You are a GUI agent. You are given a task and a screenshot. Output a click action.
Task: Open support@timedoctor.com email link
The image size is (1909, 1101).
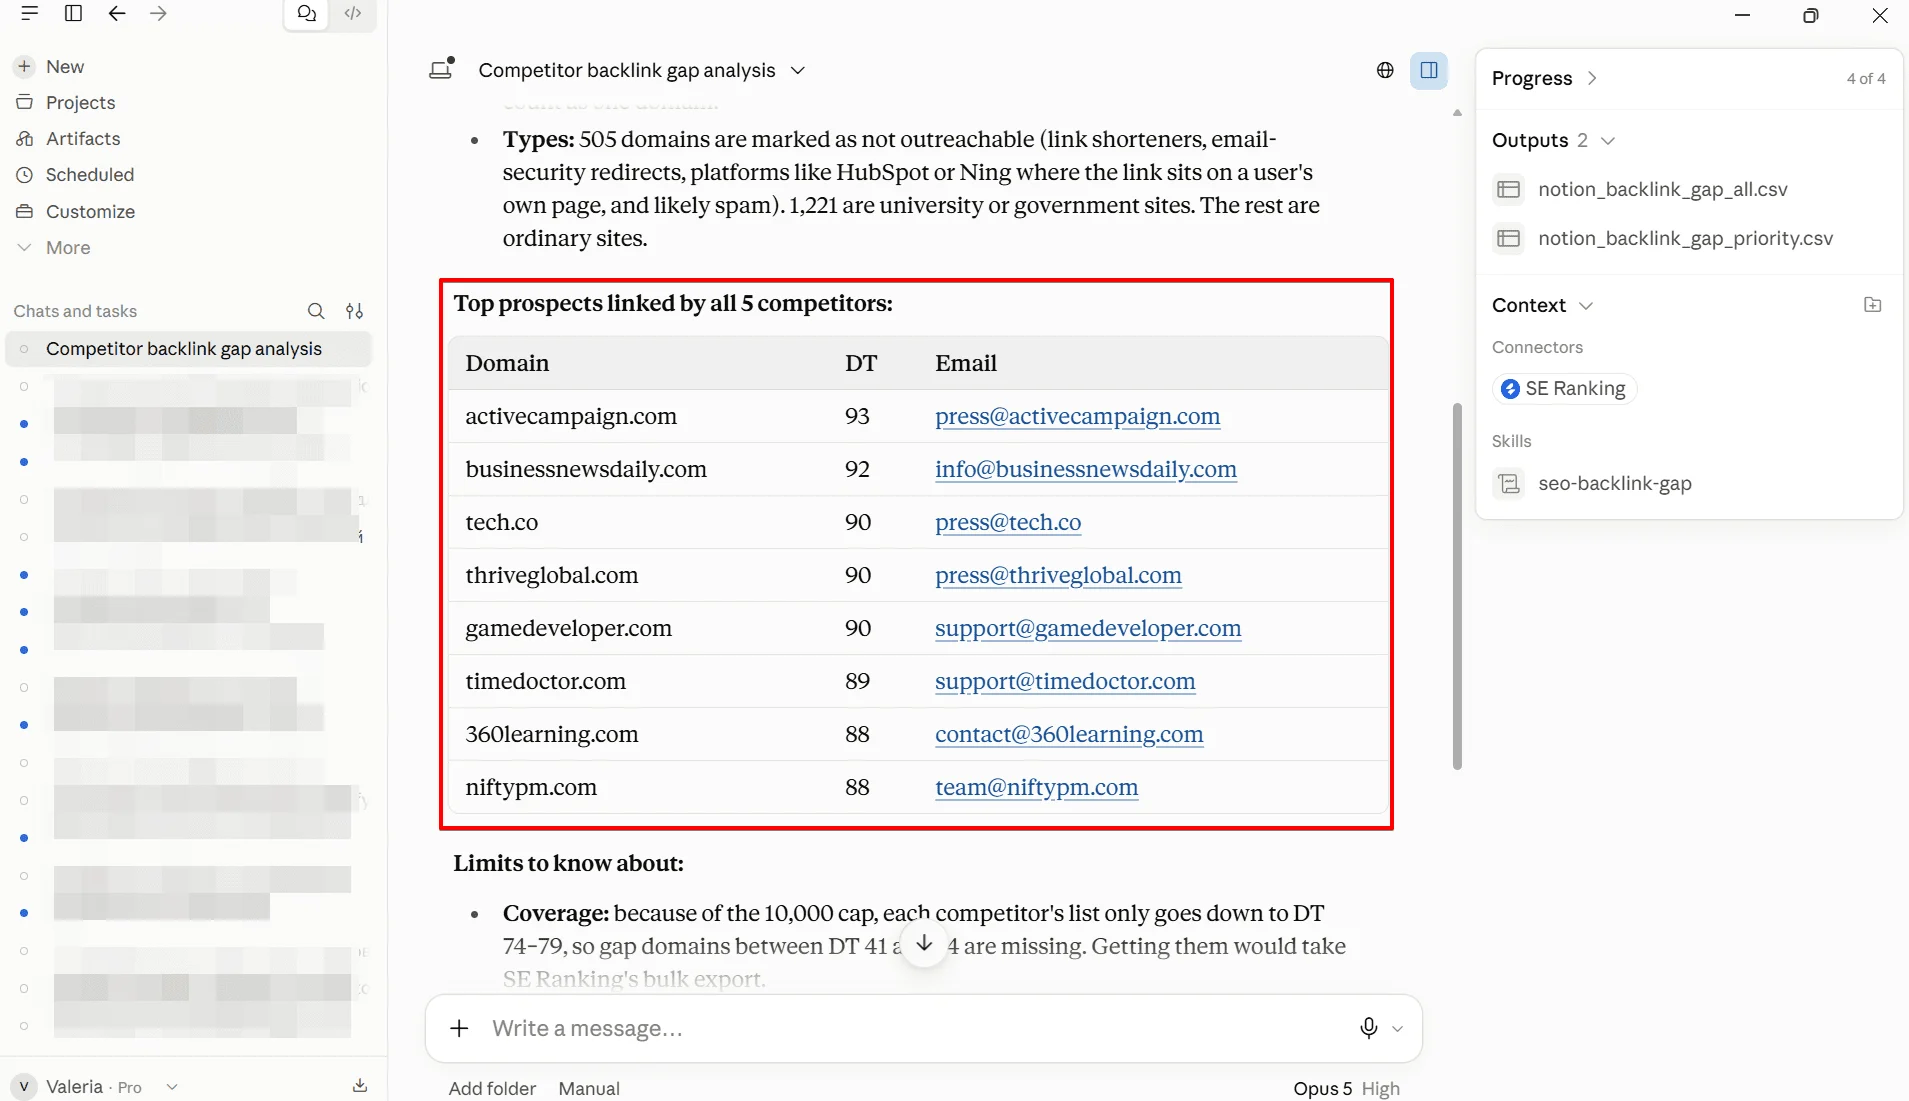point(1065,681)
